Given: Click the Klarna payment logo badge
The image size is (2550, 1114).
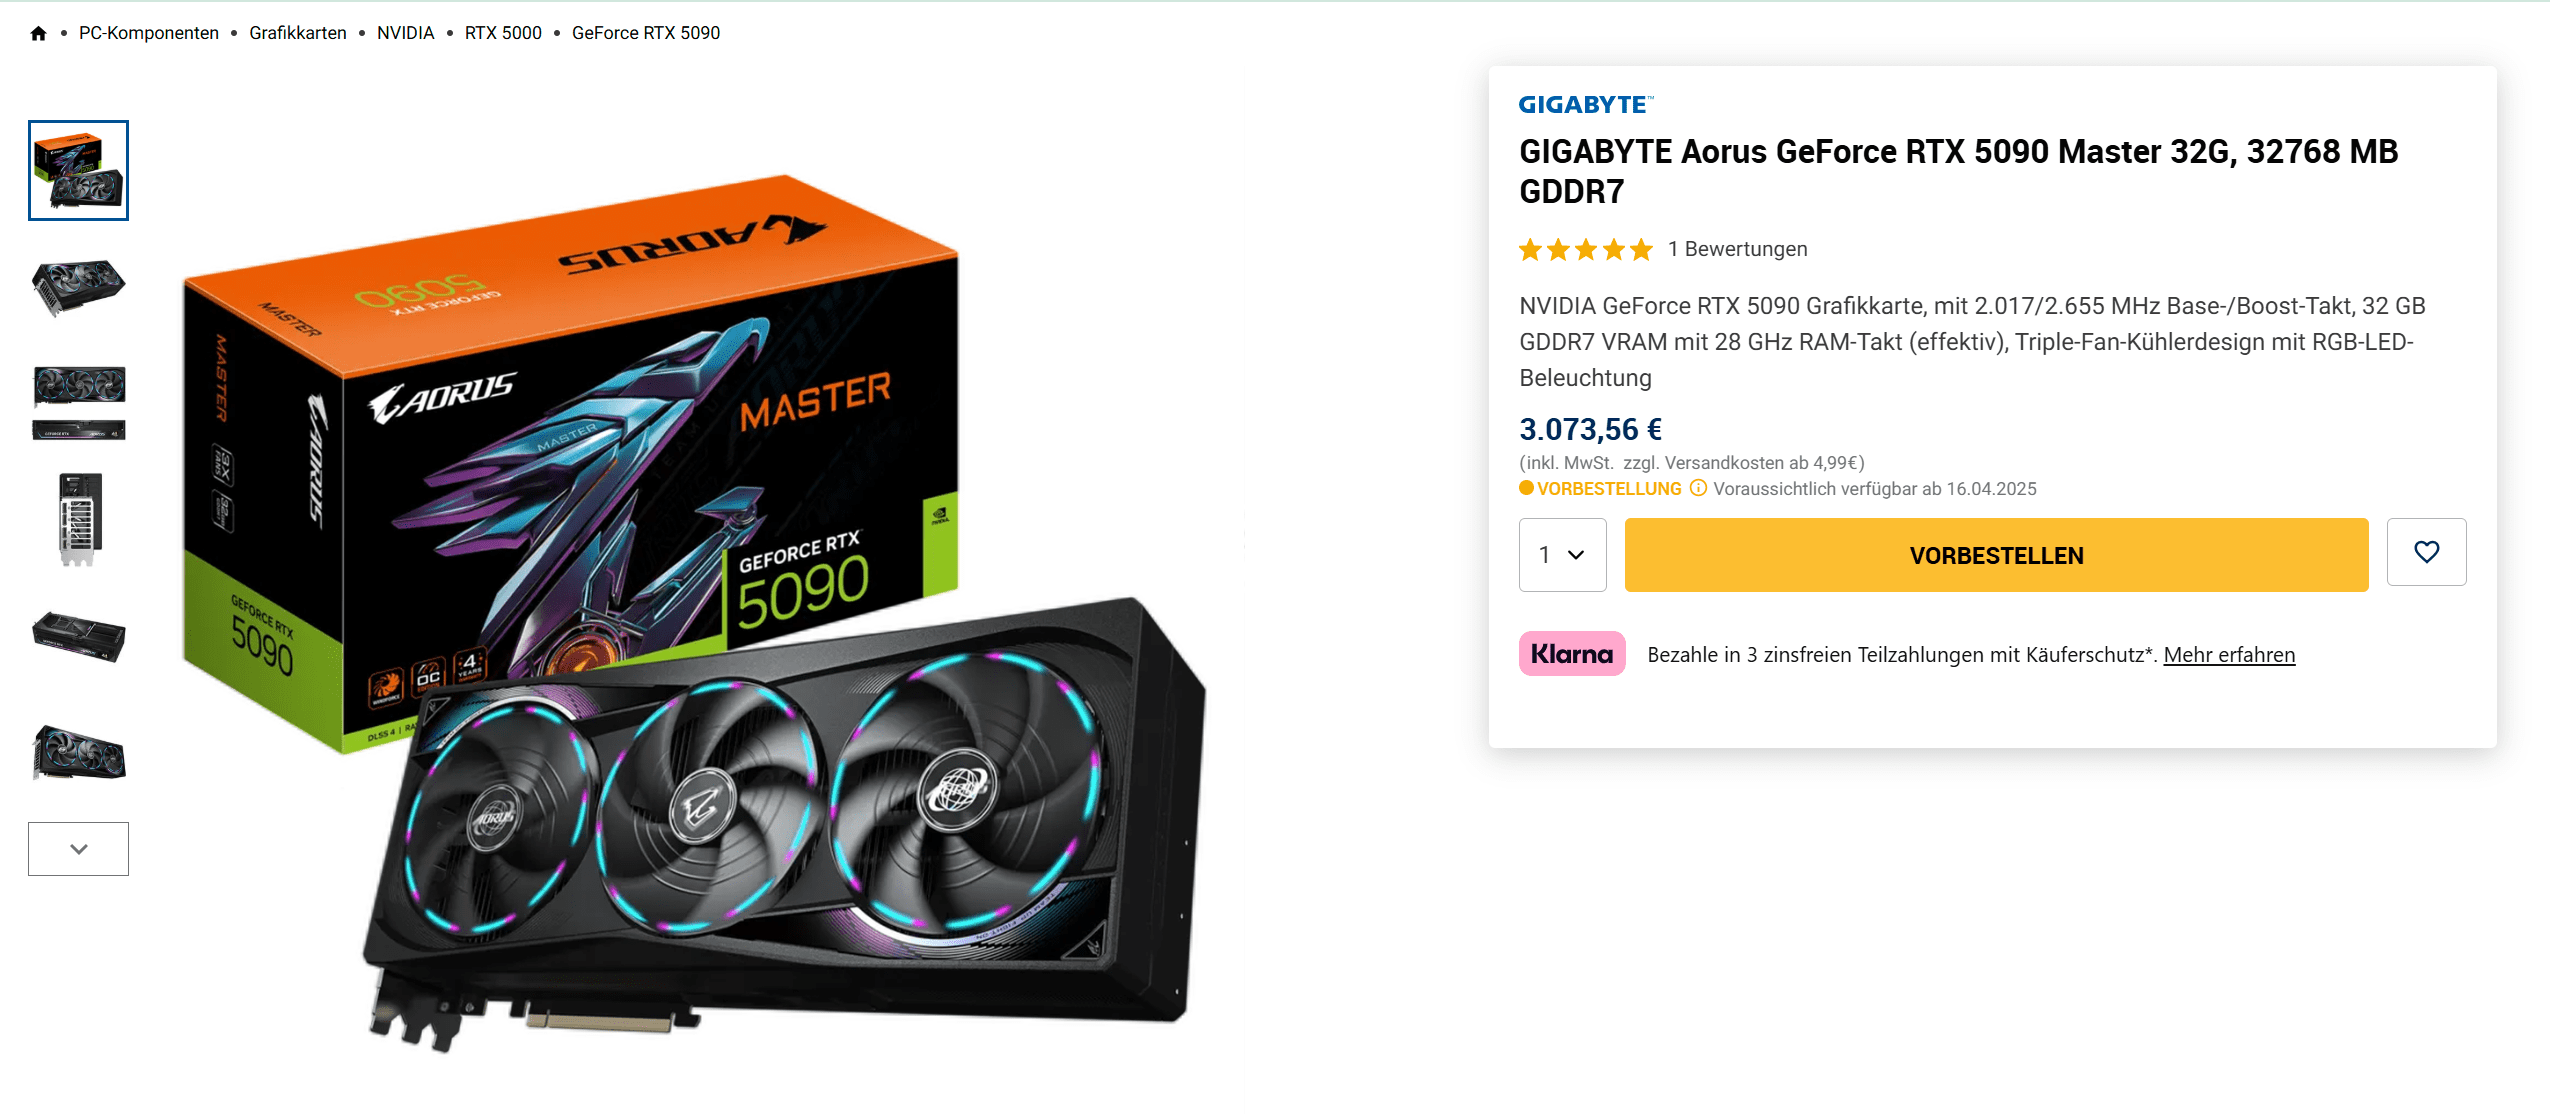Looking at the screenshot, I should tap(1571, 654).
